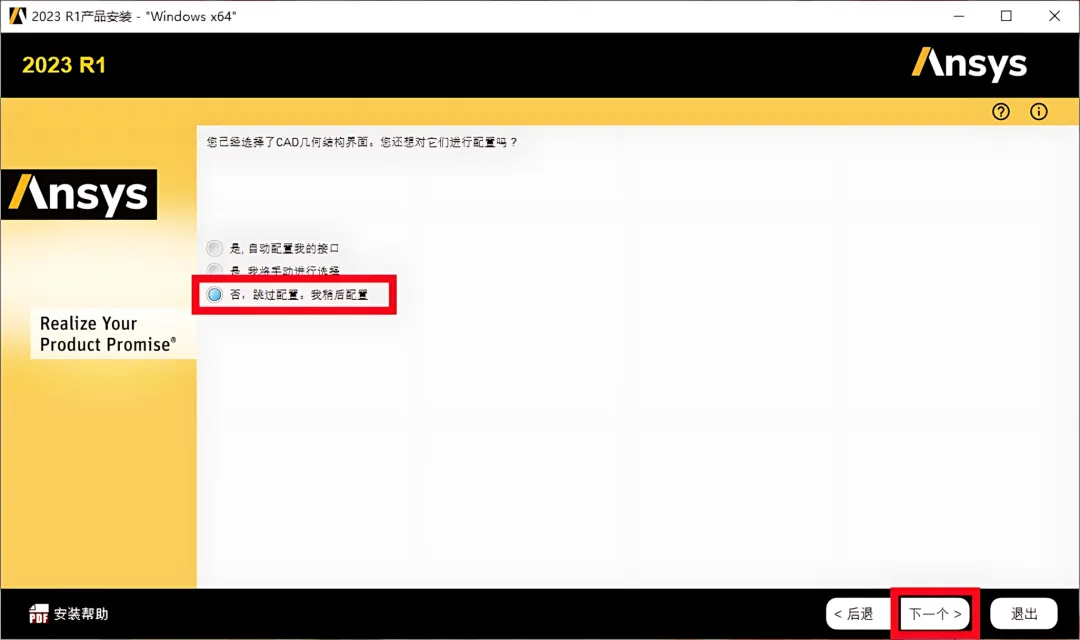This screenshot has height=640, width=1080.
Task: Open the help question mark icon
Action: pos(1001,112)
